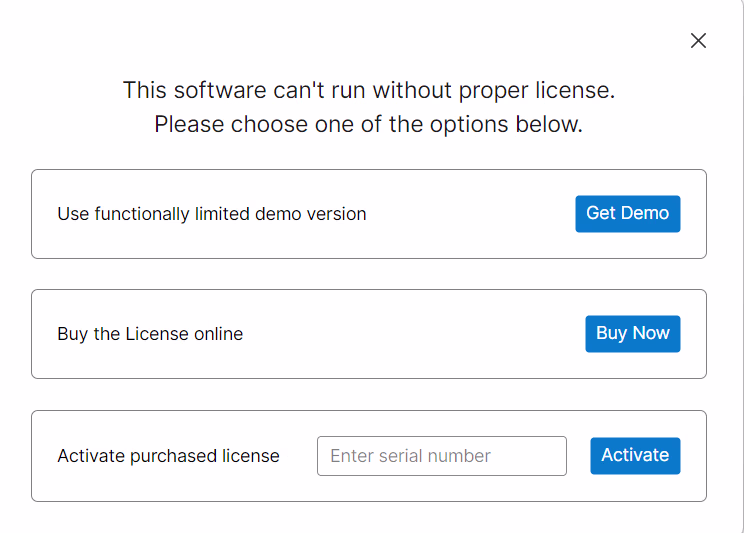Focus the Enter serial number field
Viewport: 744px width, 533px height.
click(x=442, y=456)
